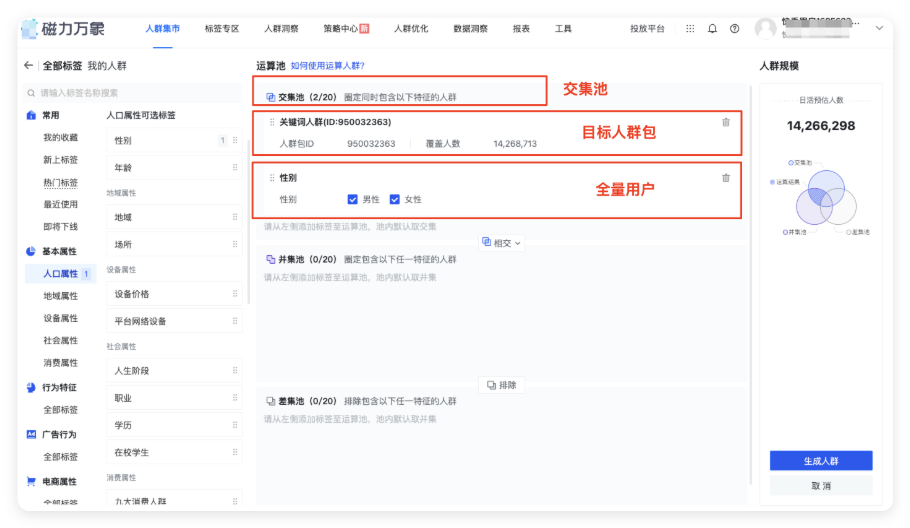
Task: Click 取消 button
Action: 821,486
